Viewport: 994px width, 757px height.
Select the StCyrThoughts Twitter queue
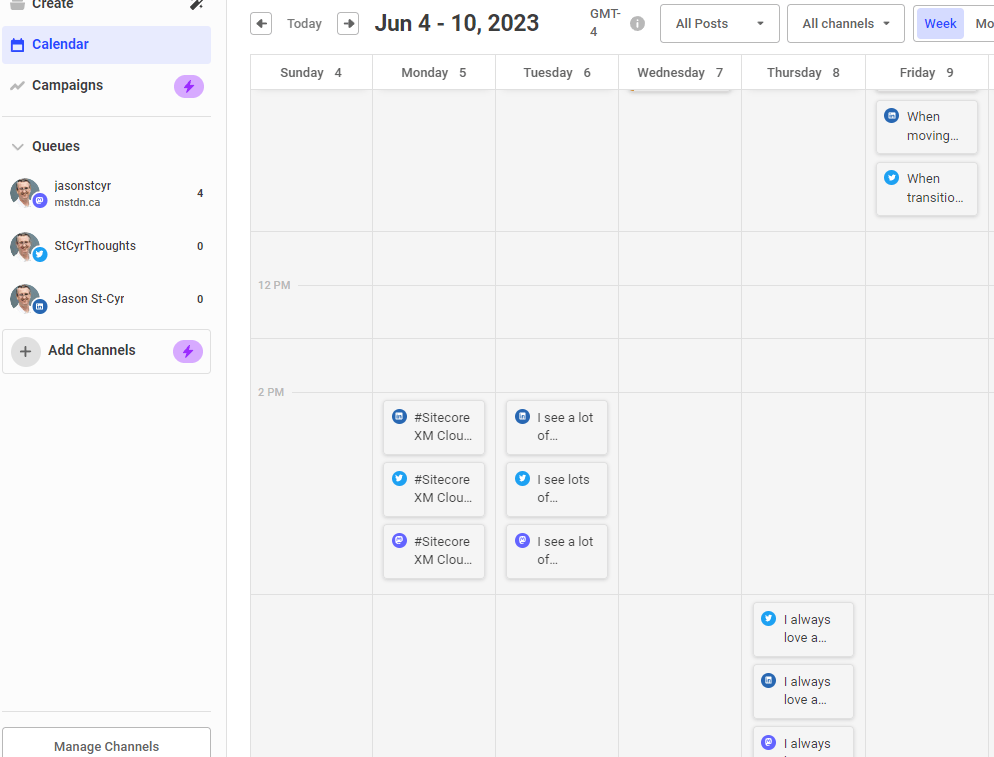[x=95, y=246]
